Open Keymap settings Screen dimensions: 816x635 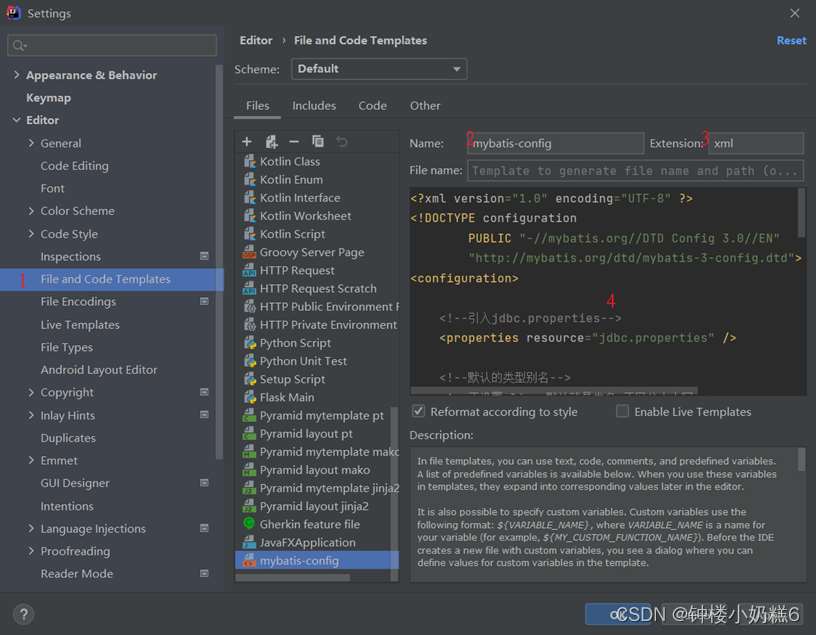[x=48, y=98]
